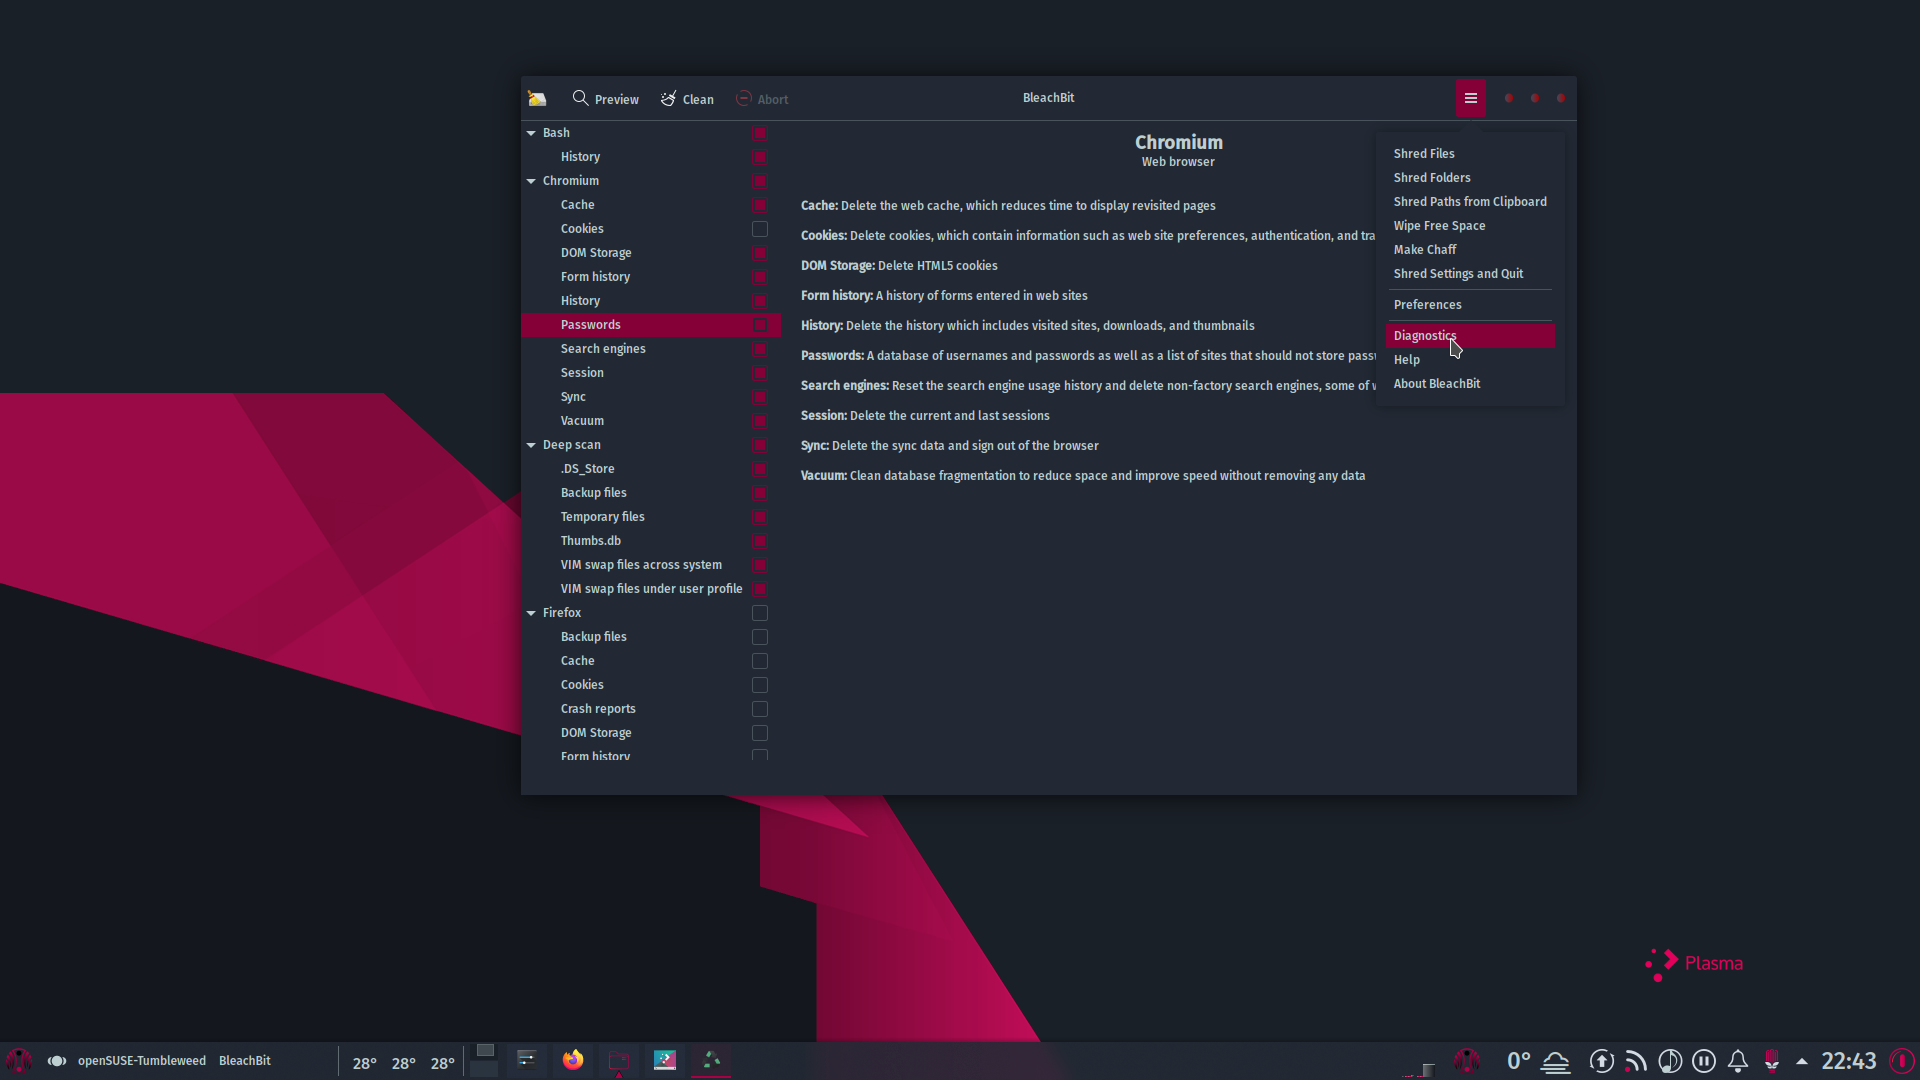
Task: Uncheck the Bash group checkbox
Action: point(760,133)
